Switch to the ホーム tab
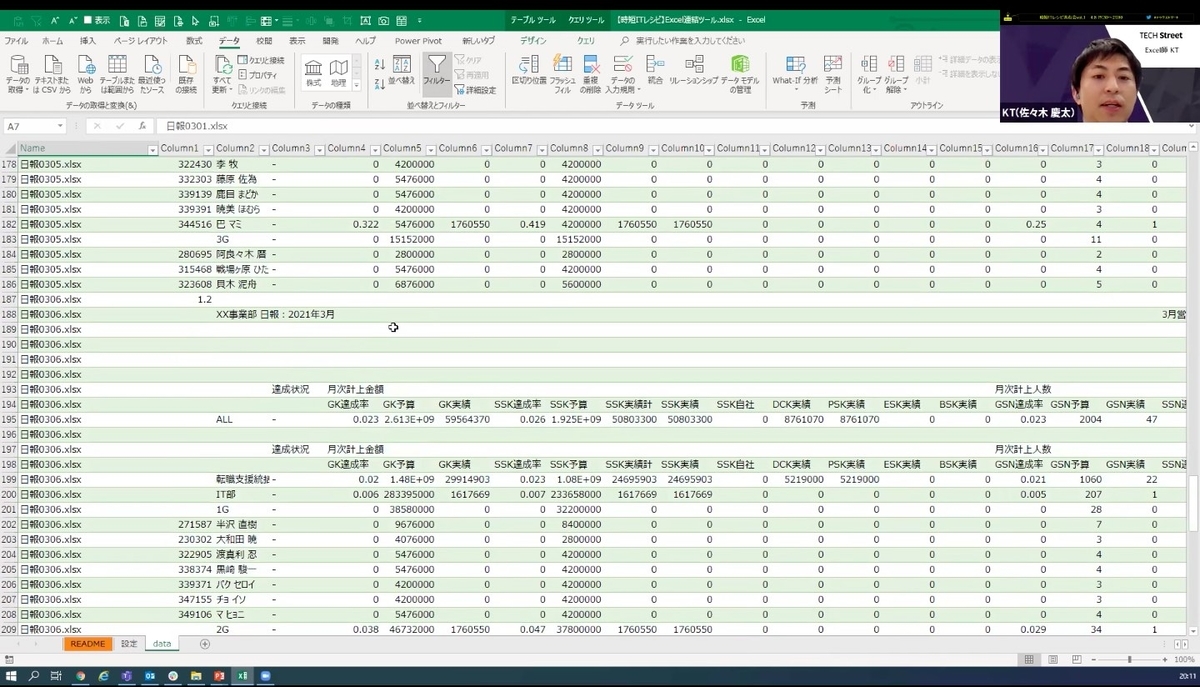 (x=52, y=41)
